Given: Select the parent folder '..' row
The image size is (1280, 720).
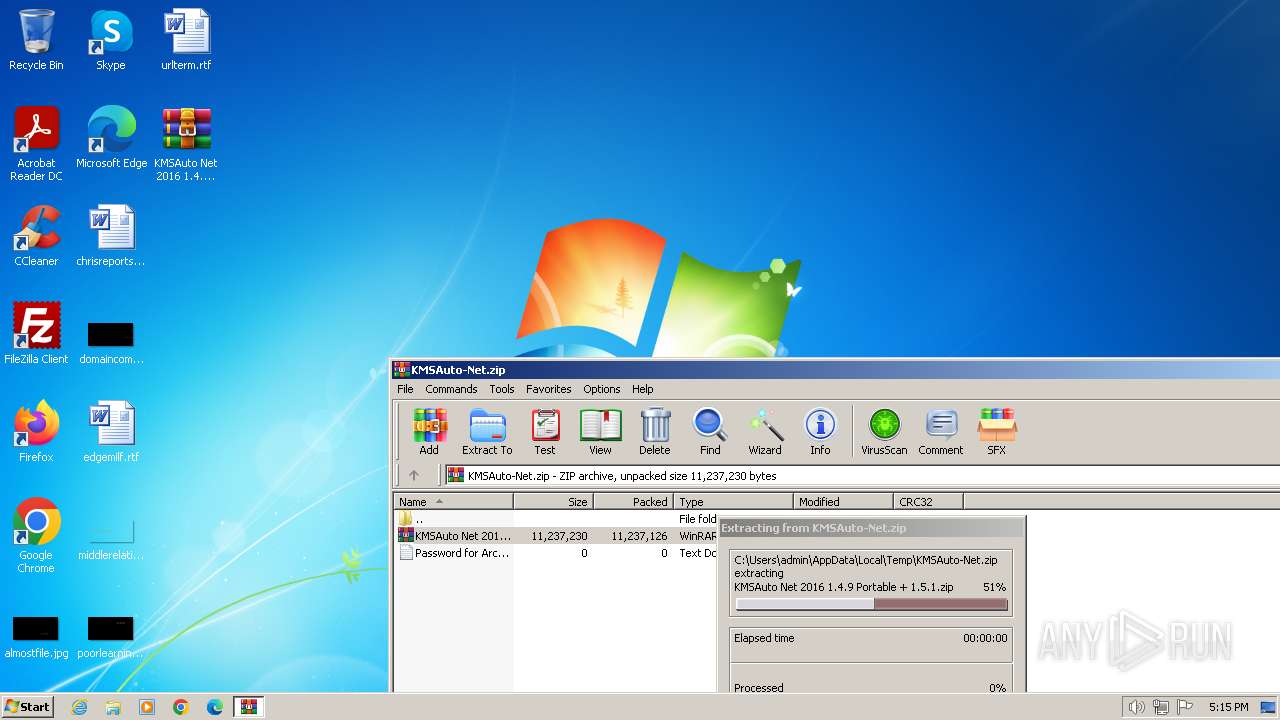Looking at the screenshot, I should 556,519.
